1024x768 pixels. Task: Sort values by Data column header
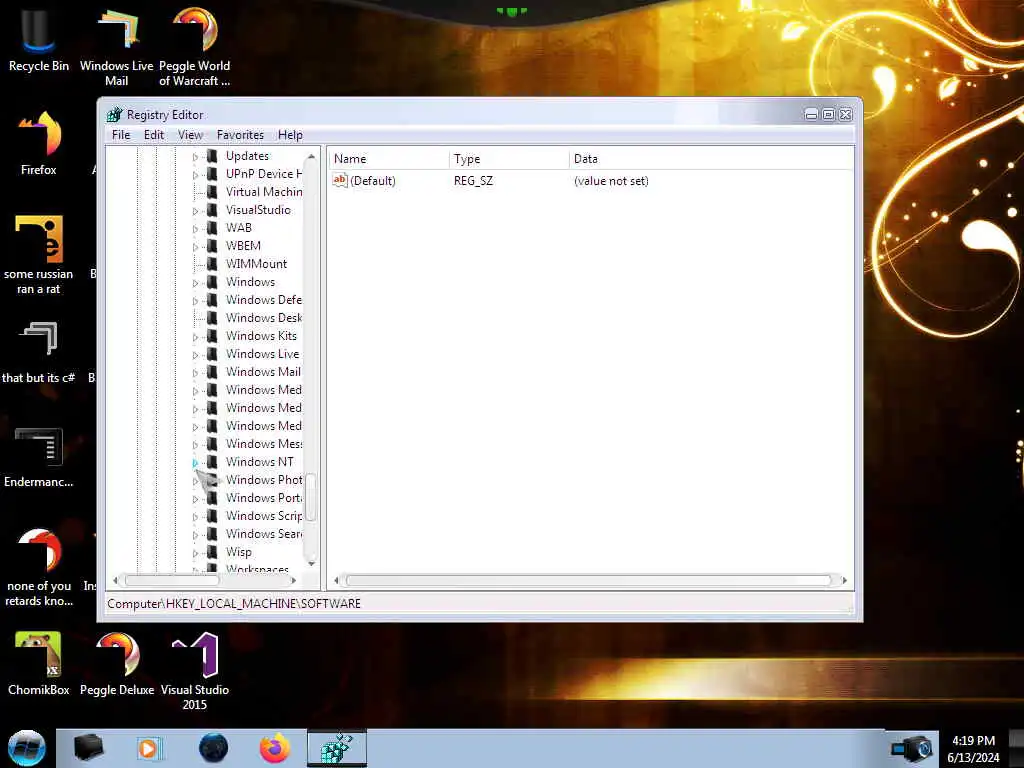[x=711, y=159]
